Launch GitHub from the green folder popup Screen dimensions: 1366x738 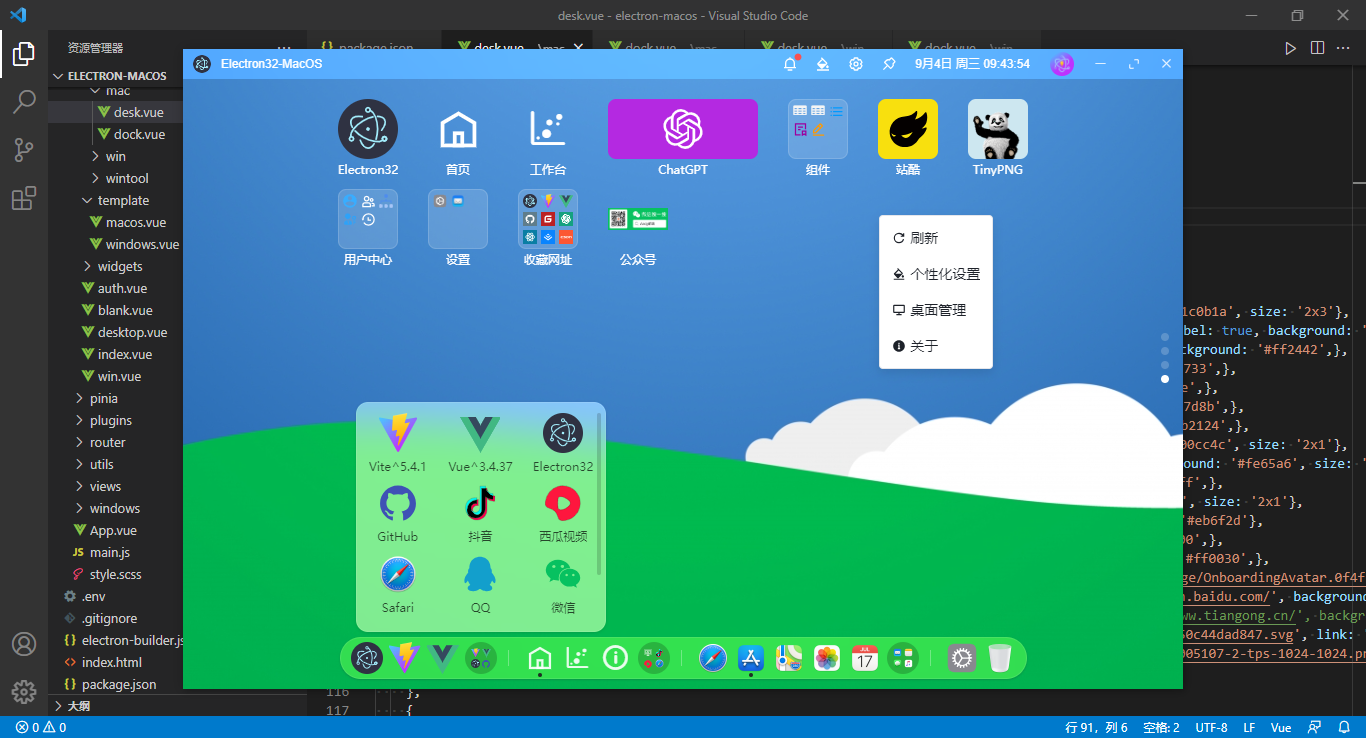click(x=398, y=503)
